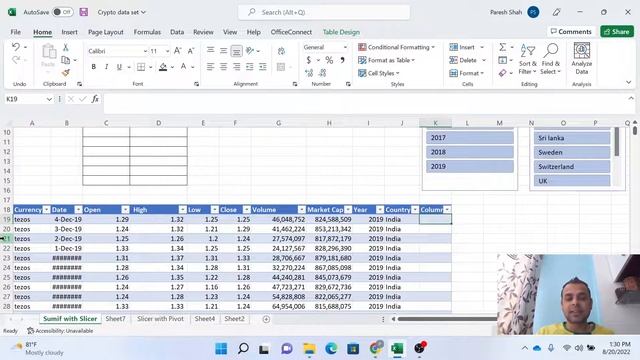Click the Percent Style icon

coord(329,60)
